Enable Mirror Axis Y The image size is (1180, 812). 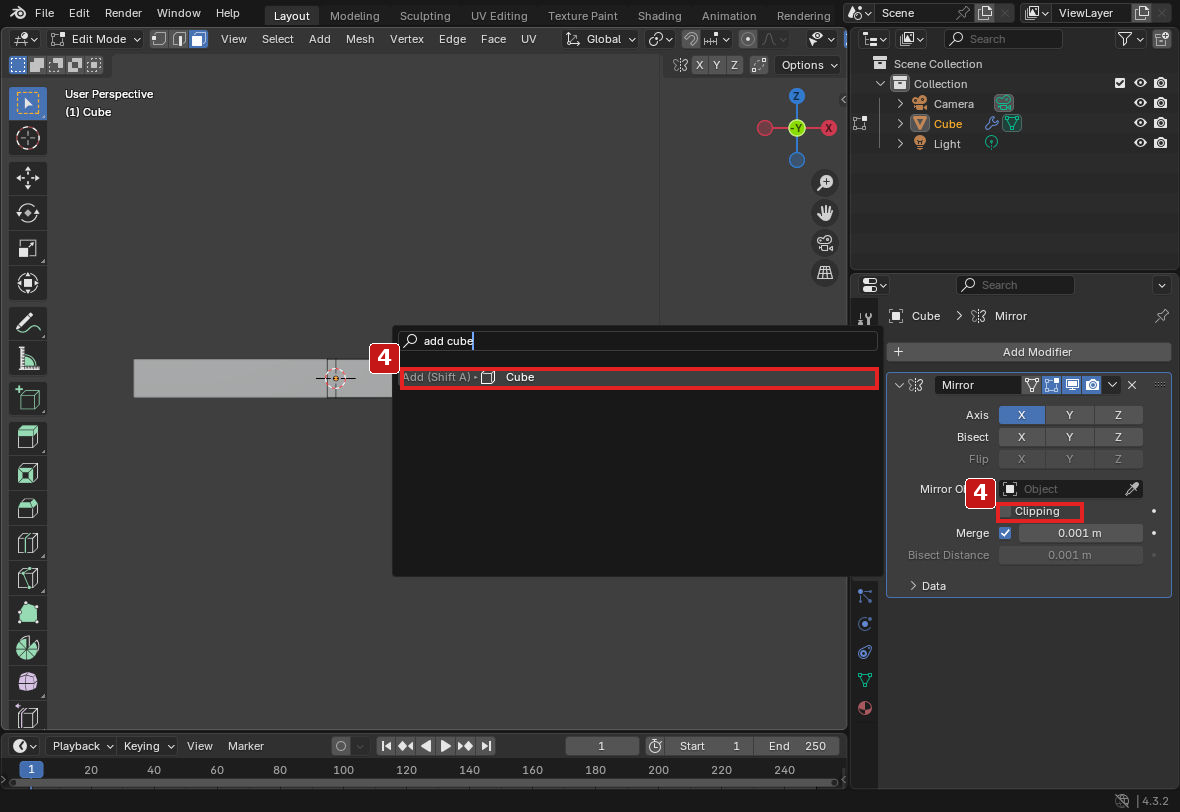(1069, 415)
